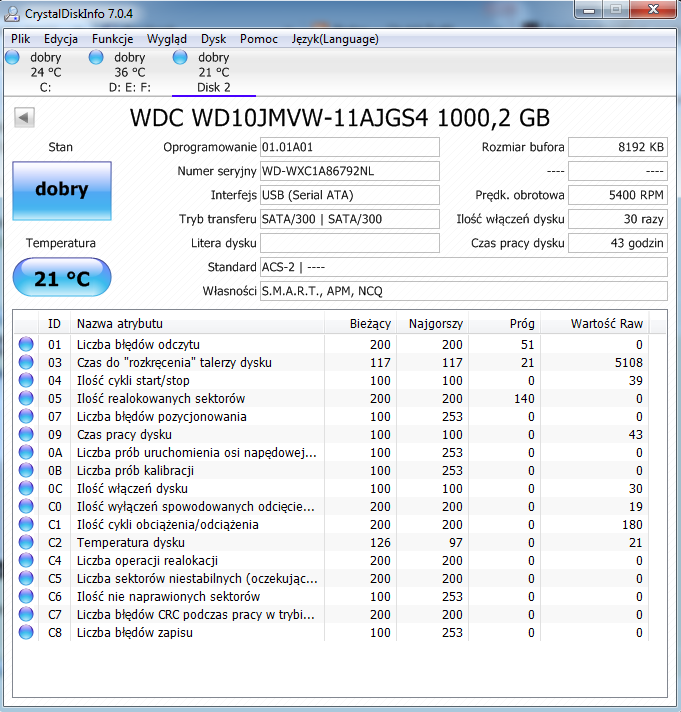Open the Wygląd menu

pyautogui.click(x=167, y=39)
